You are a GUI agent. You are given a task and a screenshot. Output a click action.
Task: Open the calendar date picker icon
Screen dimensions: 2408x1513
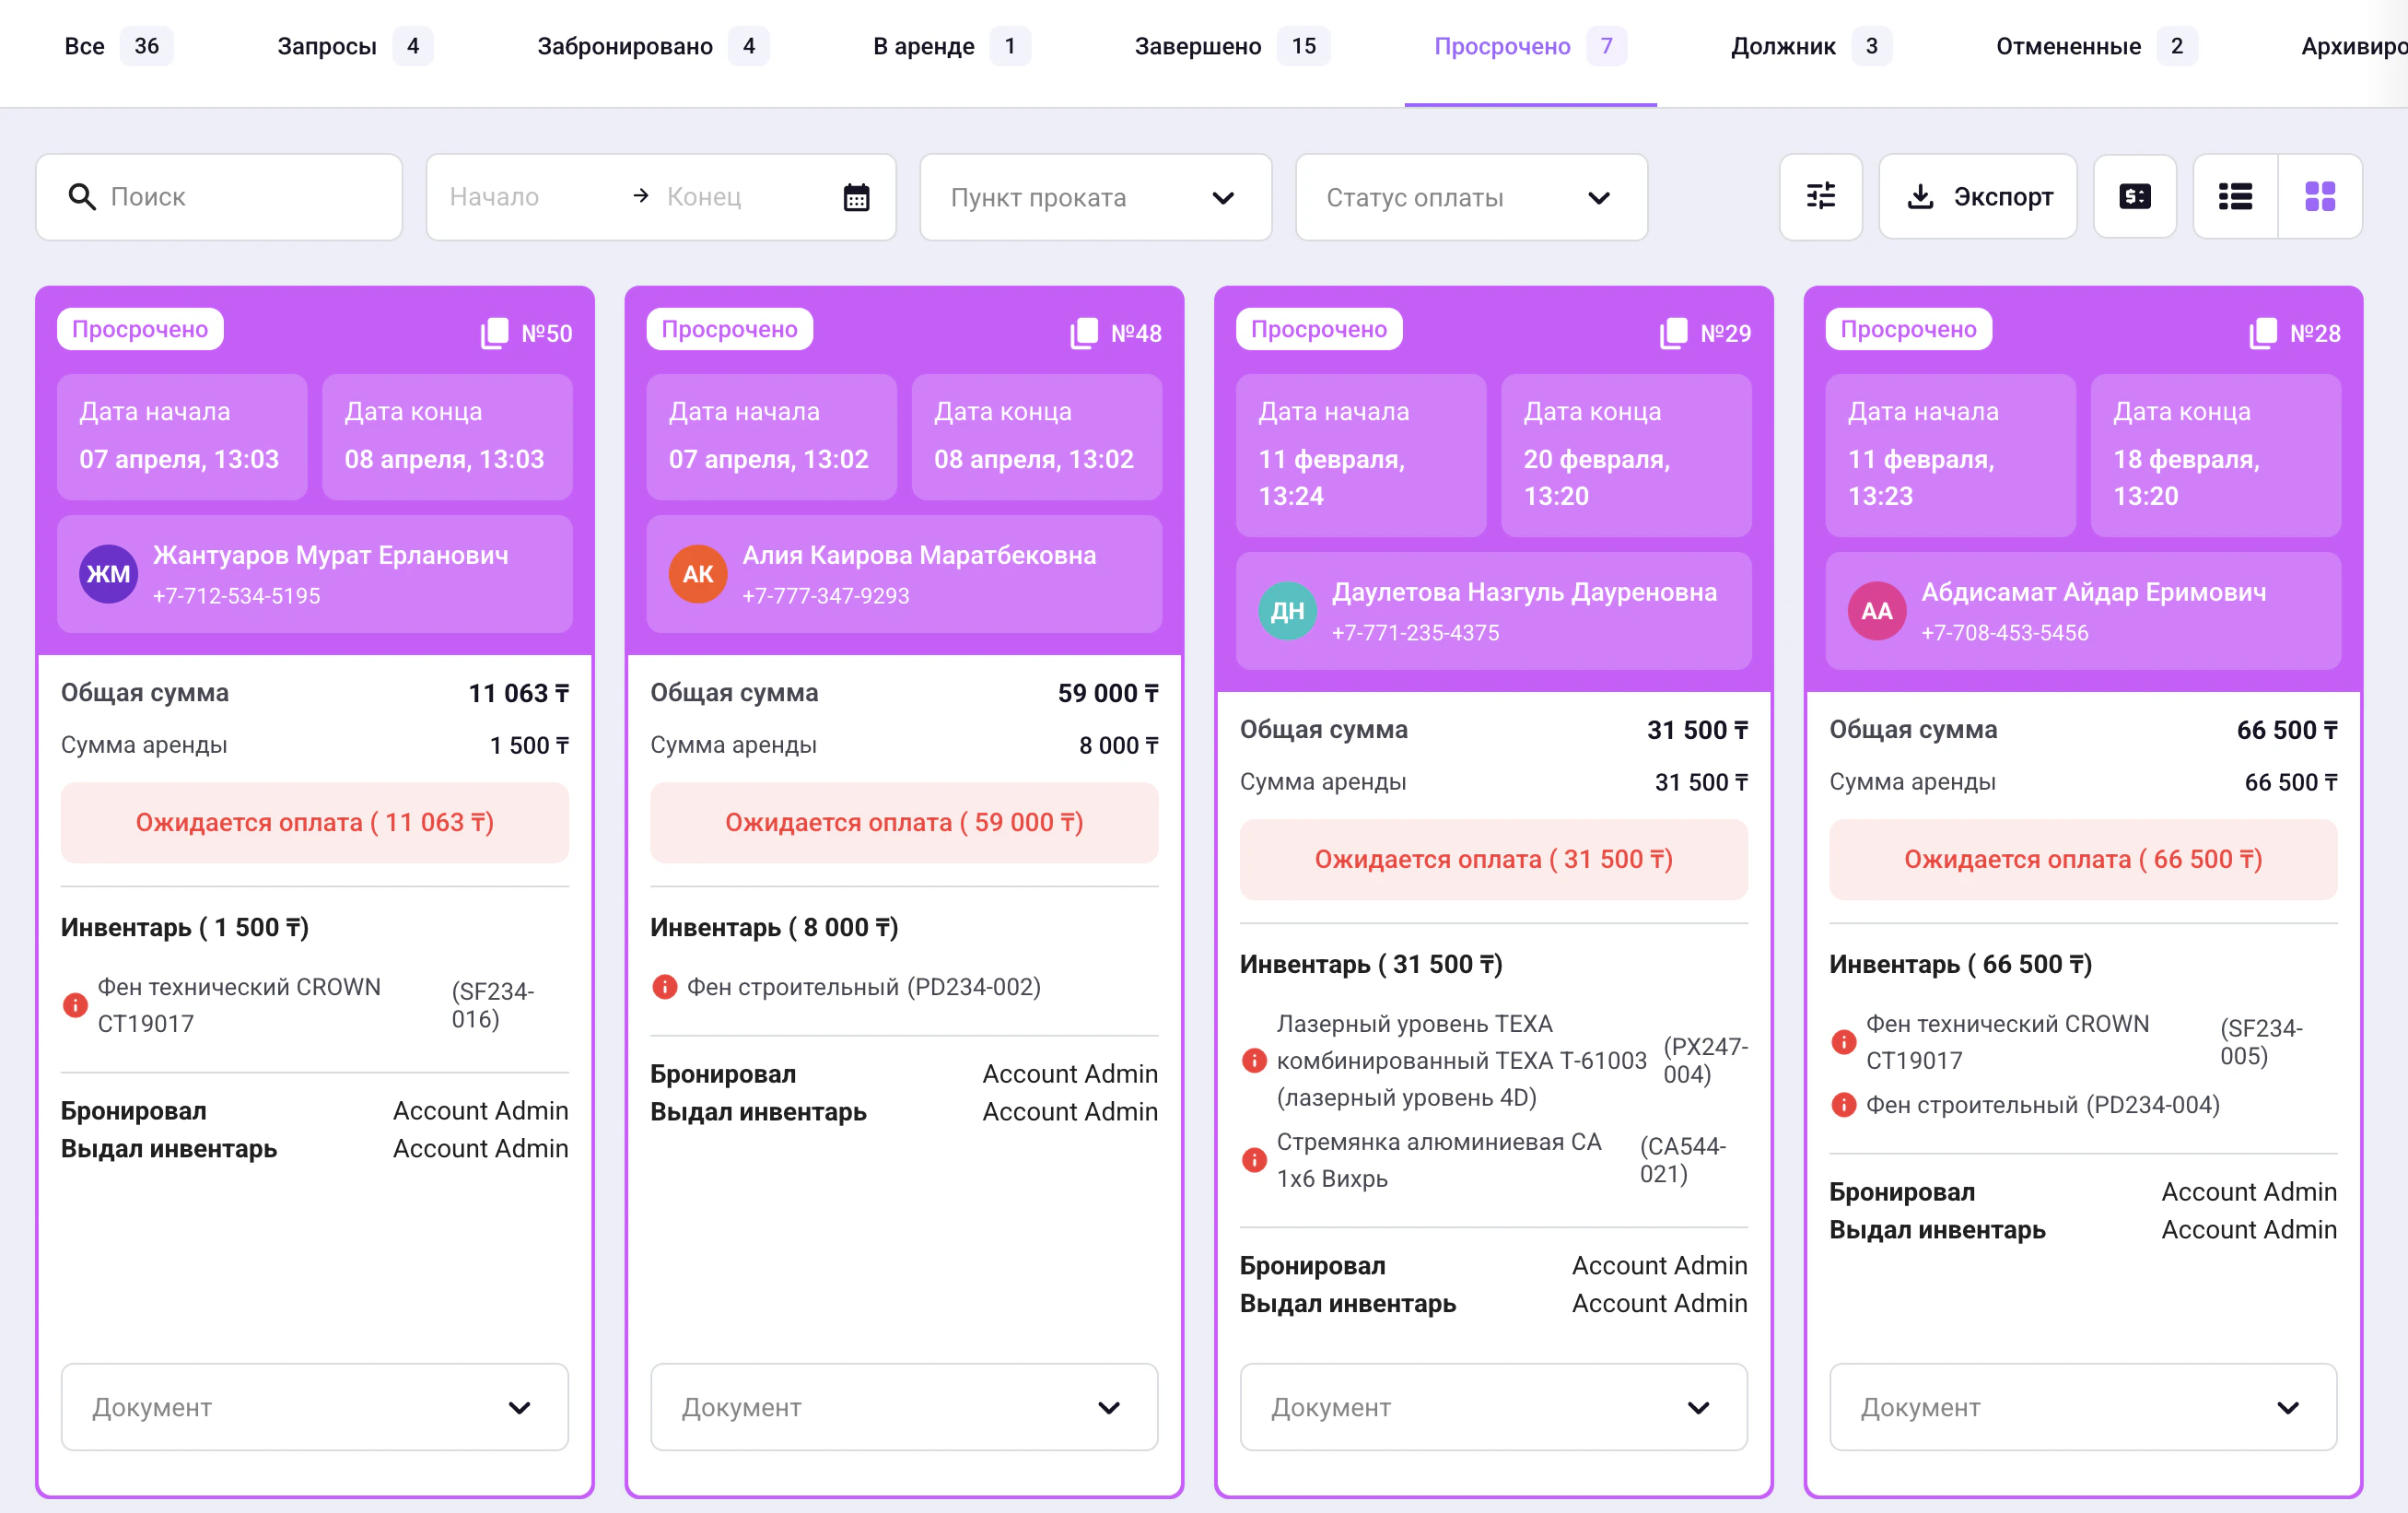click(x=856, y=197)
